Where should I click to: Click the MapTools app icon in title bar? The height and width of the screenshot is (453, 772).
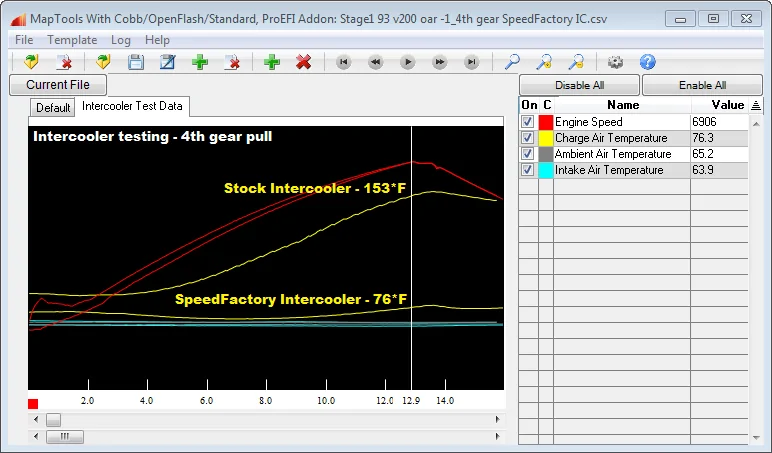(x=18, y=19)
